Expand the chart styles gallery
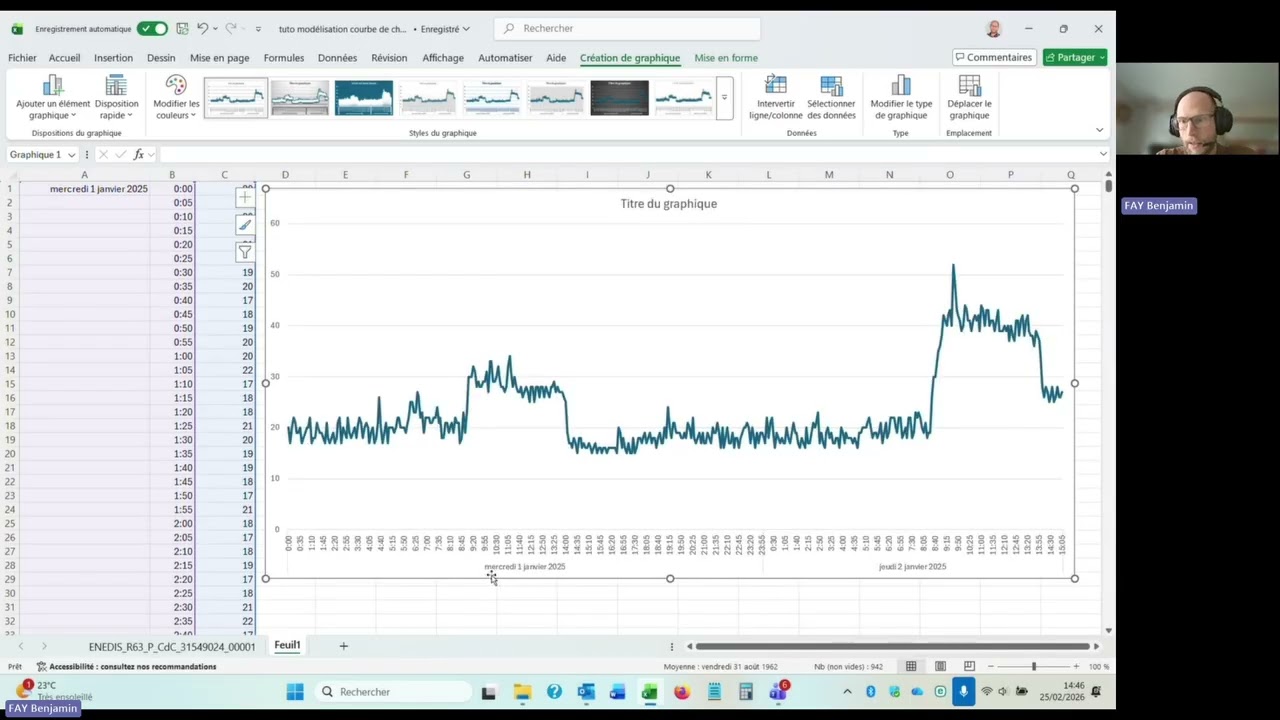The width and height of the screenshot is (1280, 720). (x=725, y=98)
